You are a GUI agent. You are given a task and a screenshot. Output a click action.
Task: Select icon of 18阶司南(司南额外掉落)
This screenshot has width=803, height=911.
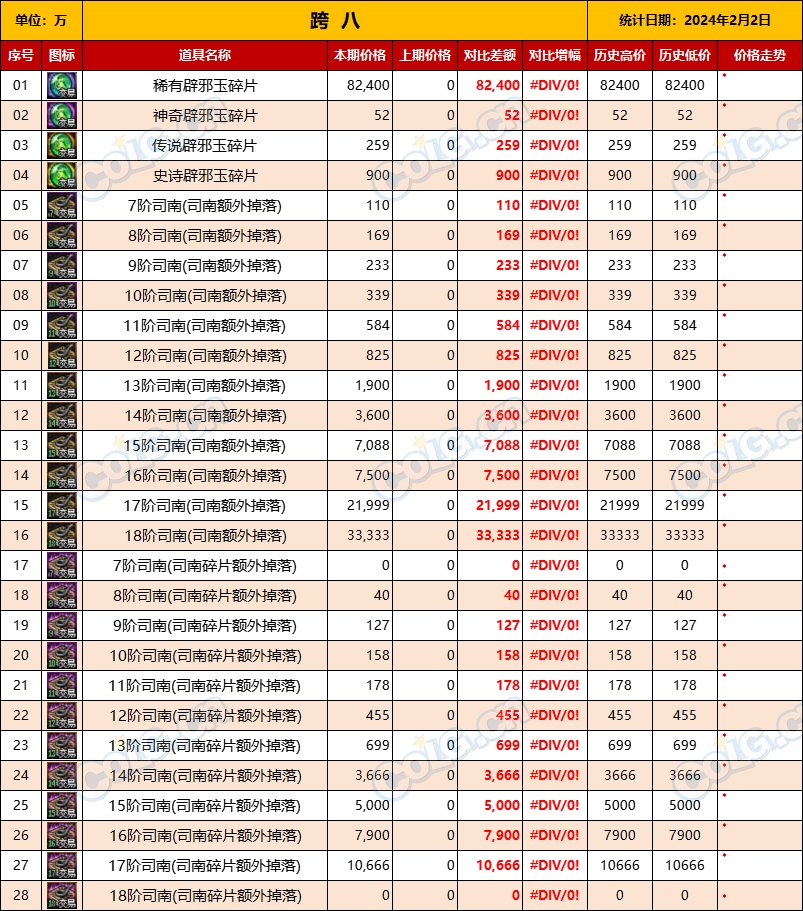[x=62, y=536]
